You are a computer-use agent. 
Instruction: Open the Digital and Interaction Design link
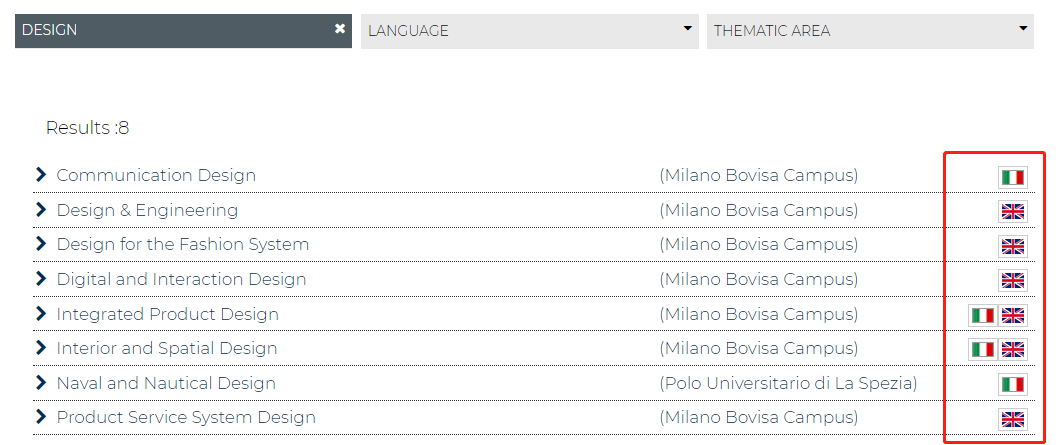(181, 279)
